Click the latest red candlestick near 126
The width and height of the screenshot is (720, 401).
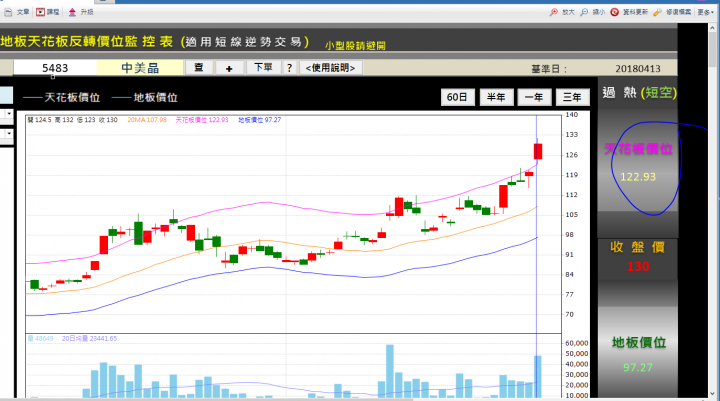(538, 152)
